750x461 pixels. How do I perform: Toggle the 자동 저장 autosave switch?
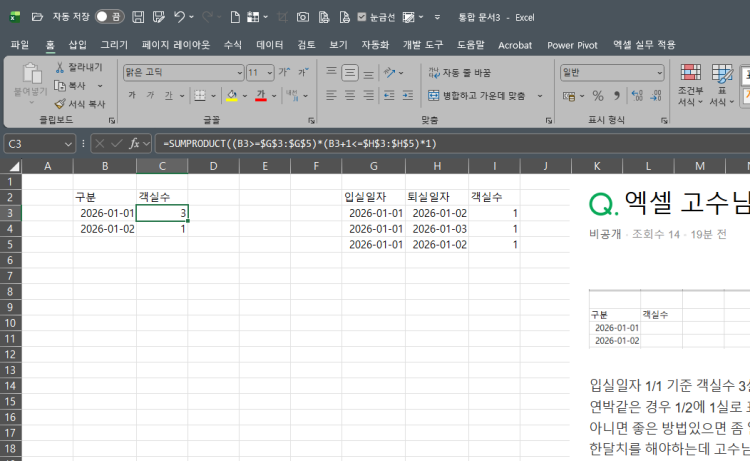110,17
